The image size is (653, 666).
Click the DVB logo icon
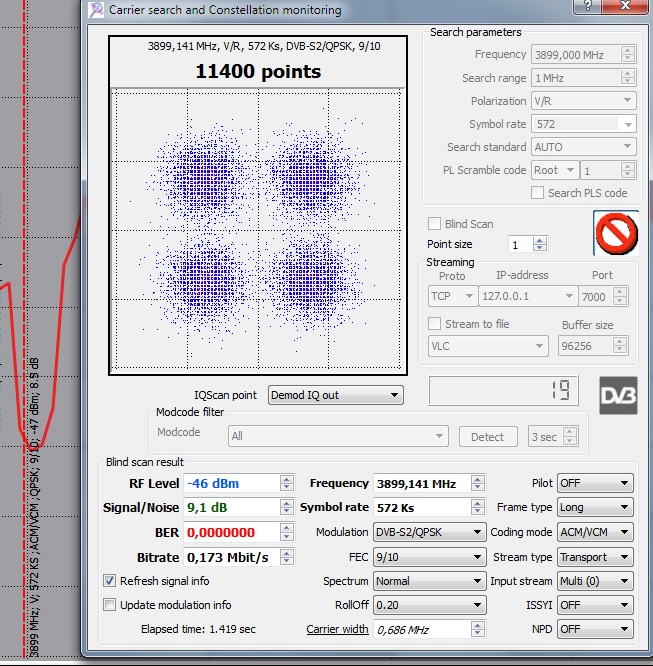pyautogui.click(x=618, y=395)
